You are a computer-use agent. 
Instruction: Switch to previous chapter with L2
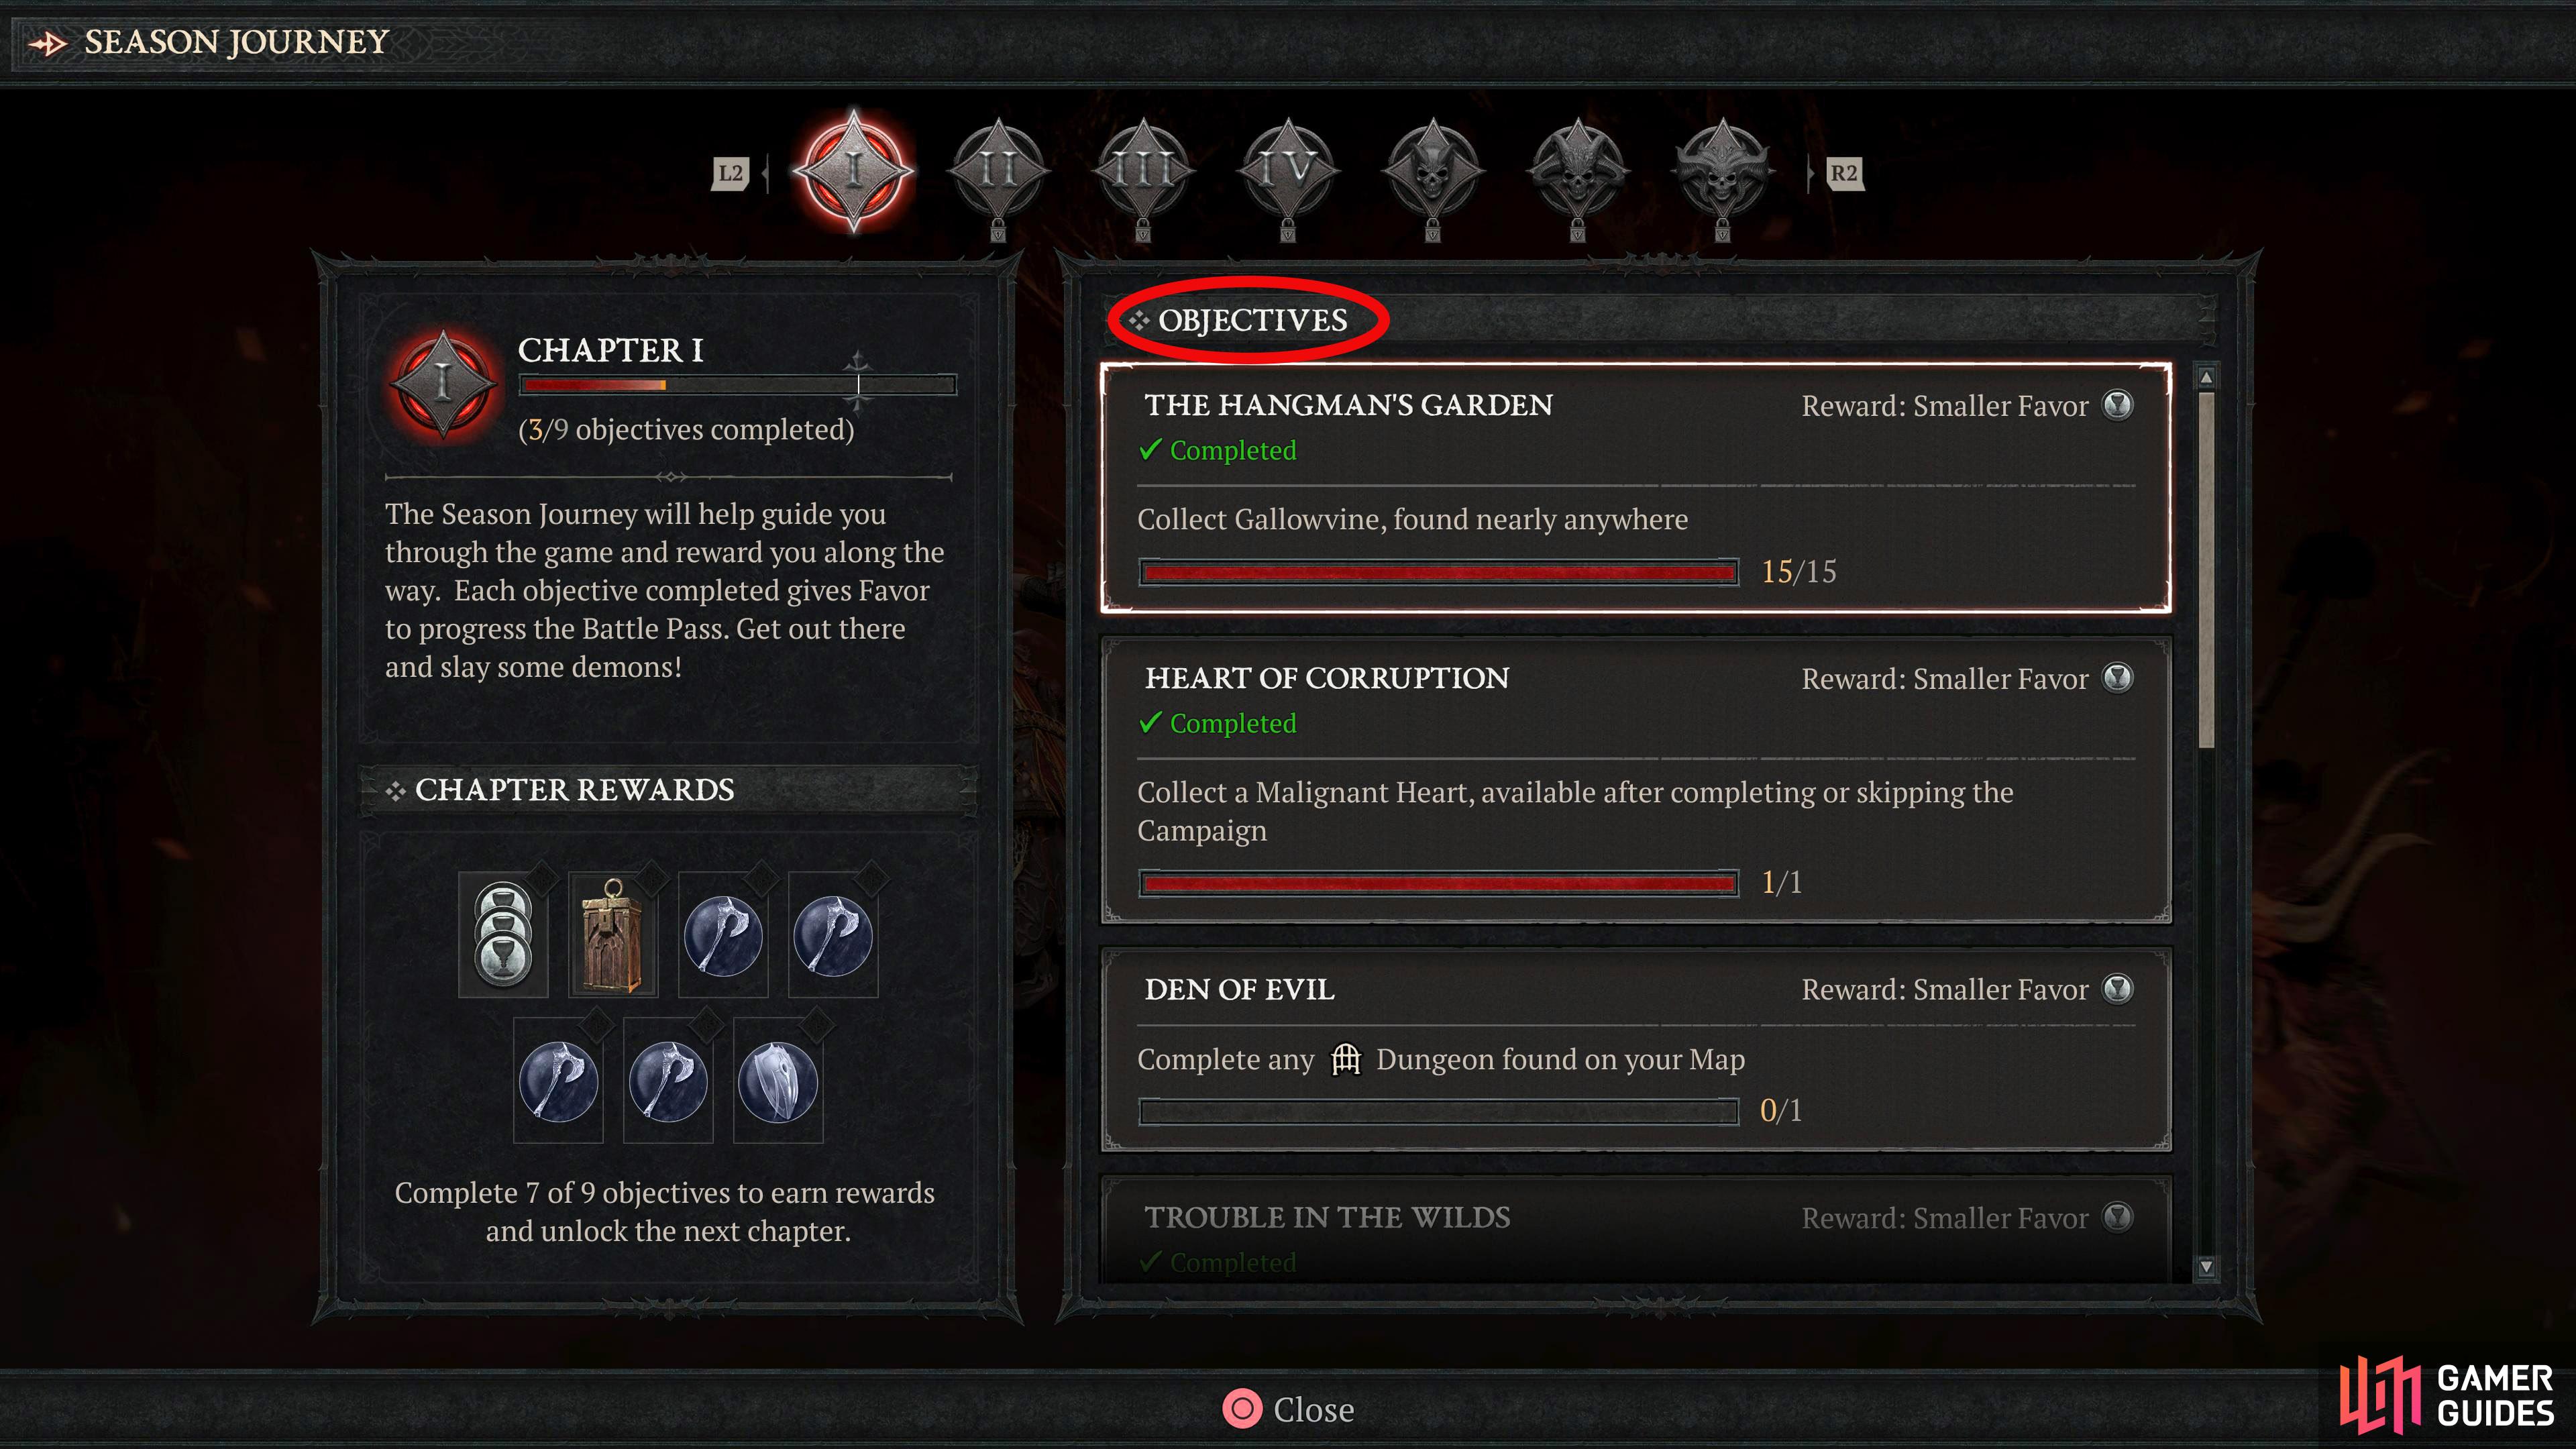point(731,173)
